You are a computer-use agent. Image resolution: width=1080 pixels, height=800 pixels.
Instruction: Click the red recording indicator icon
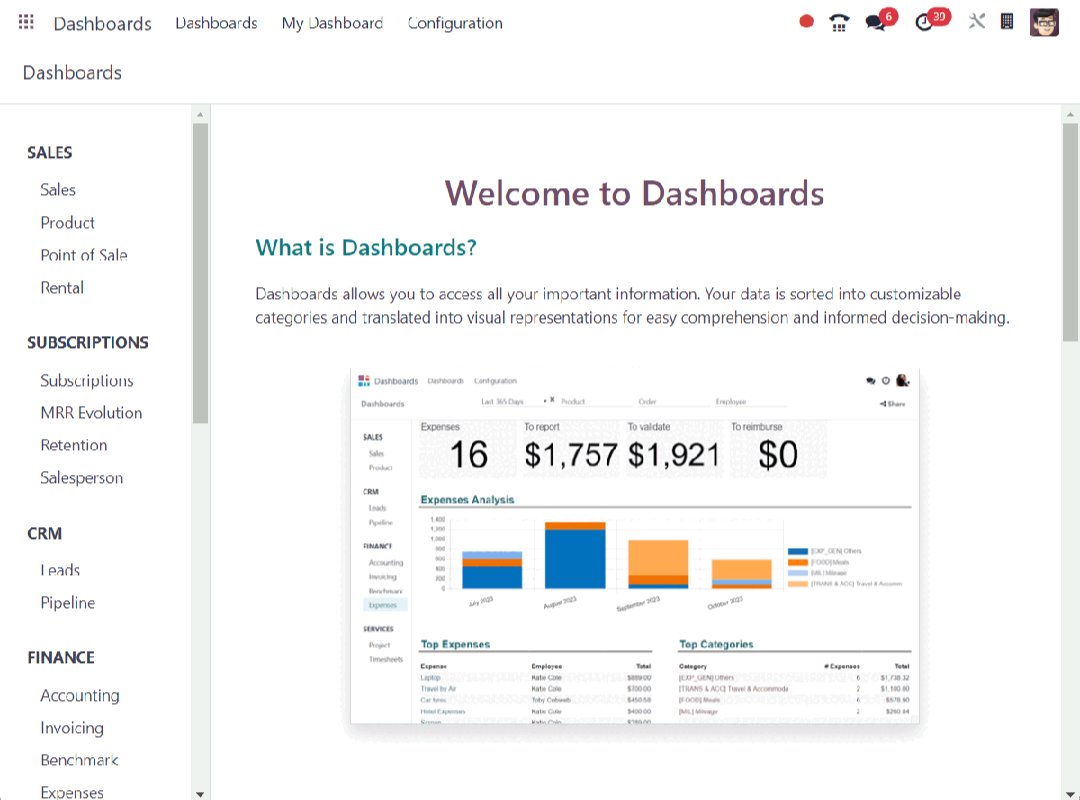[x=807, y=22]
